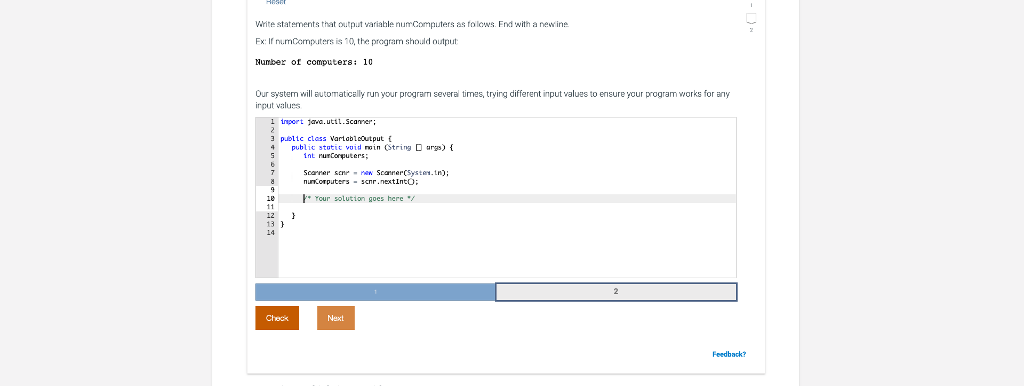This screenshot has height=386, width=1024.
Task: Click the 'Number of computers: 10' sample output
Action: click(x=313, y=62)
